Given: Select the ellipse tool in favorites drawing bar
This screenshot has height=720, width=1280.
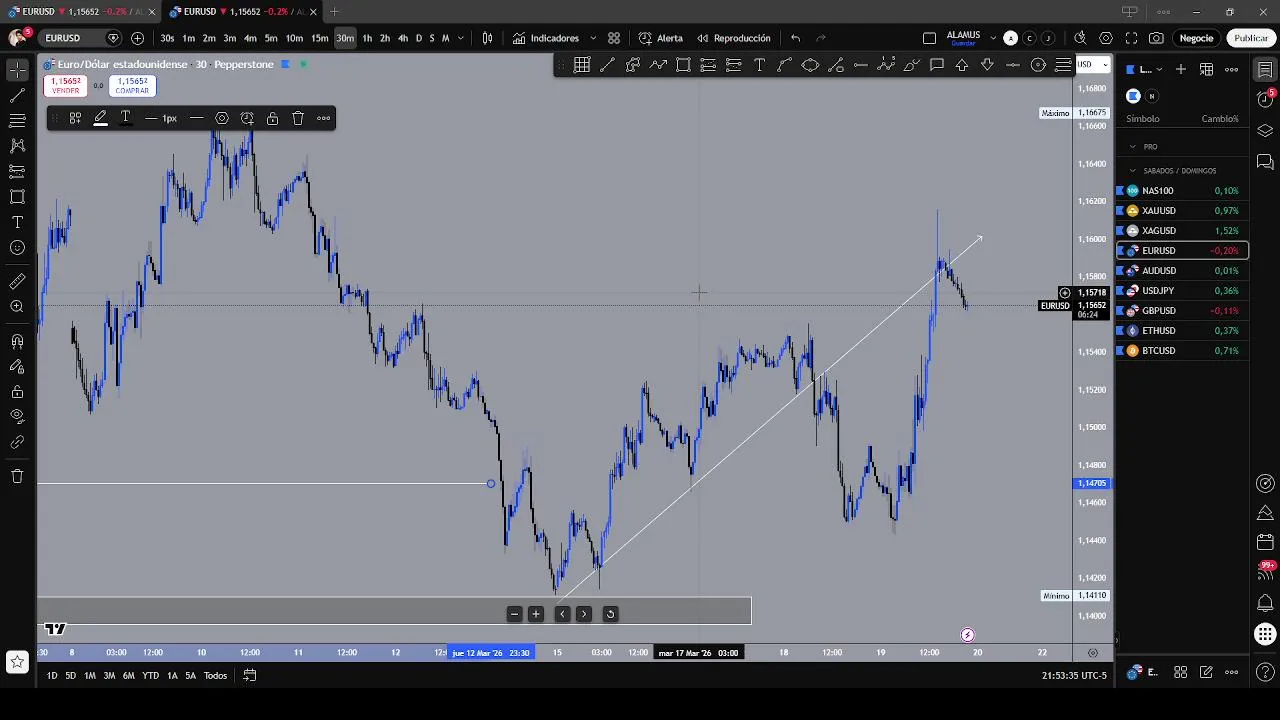Looking at the screenshot, I should (810, 65).
